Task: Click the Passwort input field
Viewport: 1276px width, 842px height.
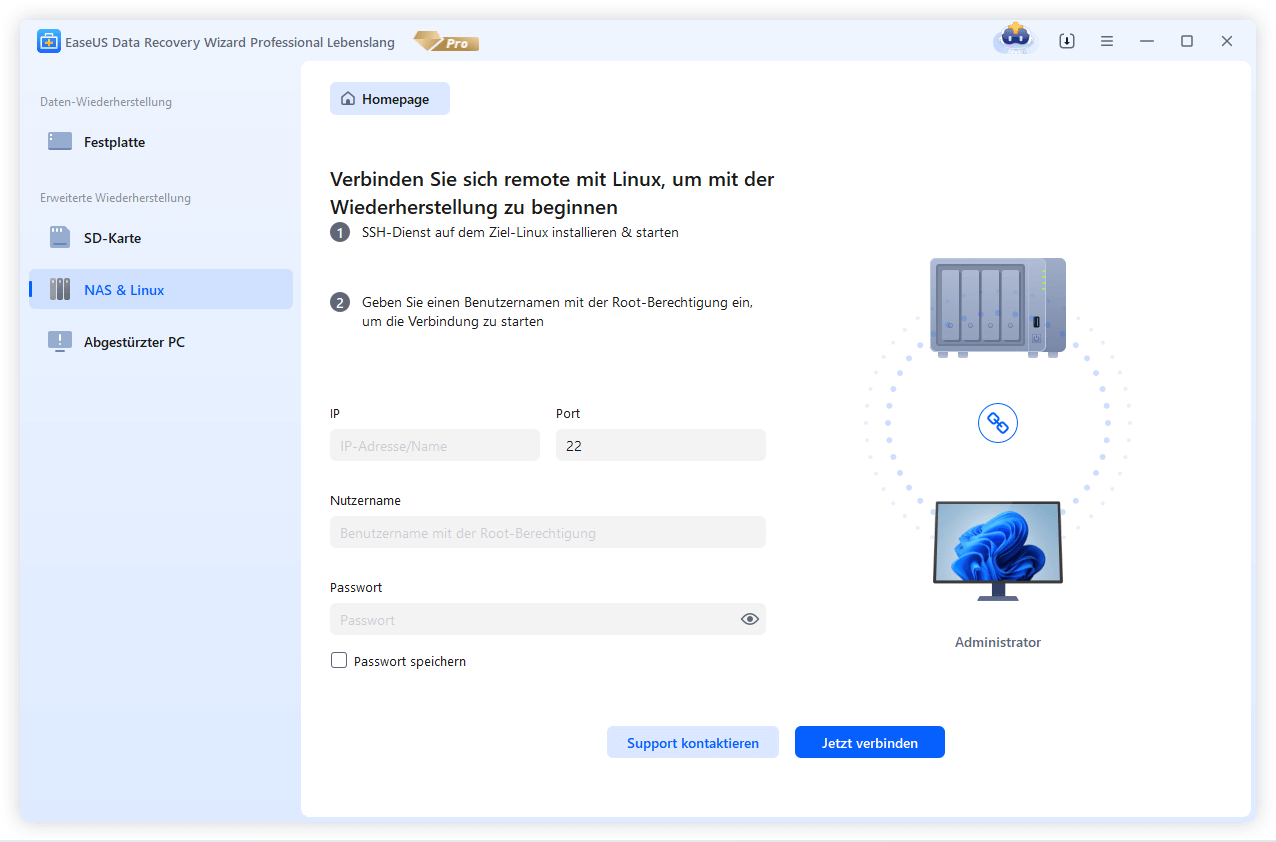Action: [548, 620]
